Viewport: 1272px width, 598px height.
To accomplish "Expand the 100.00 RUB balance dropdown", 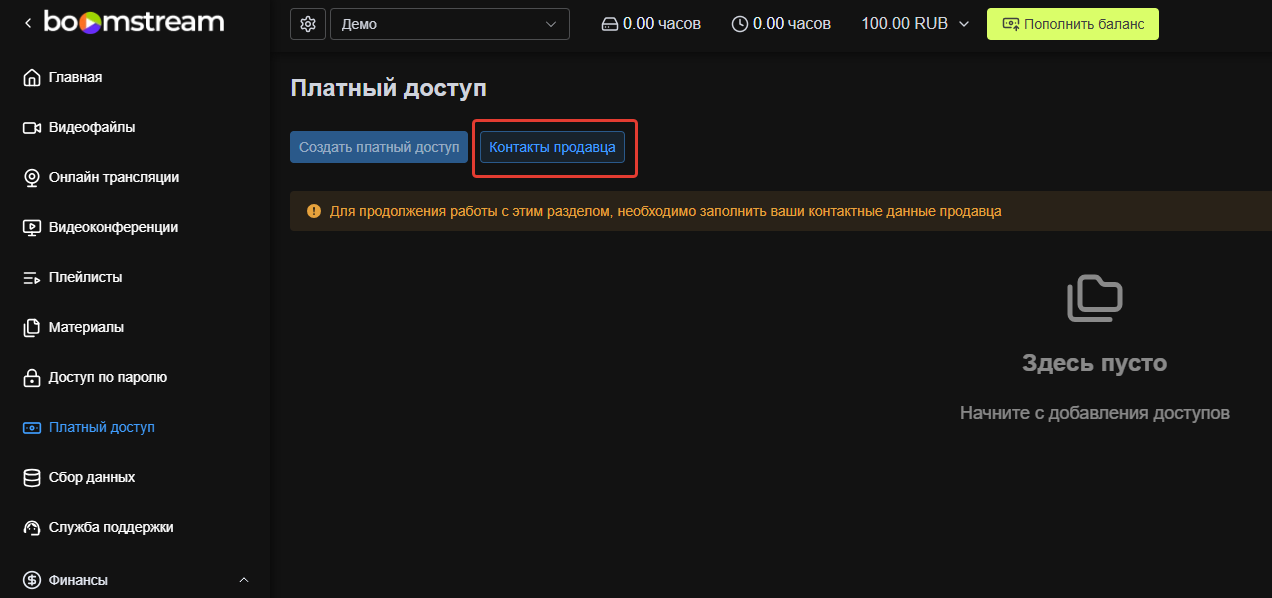I will point(915,24).
